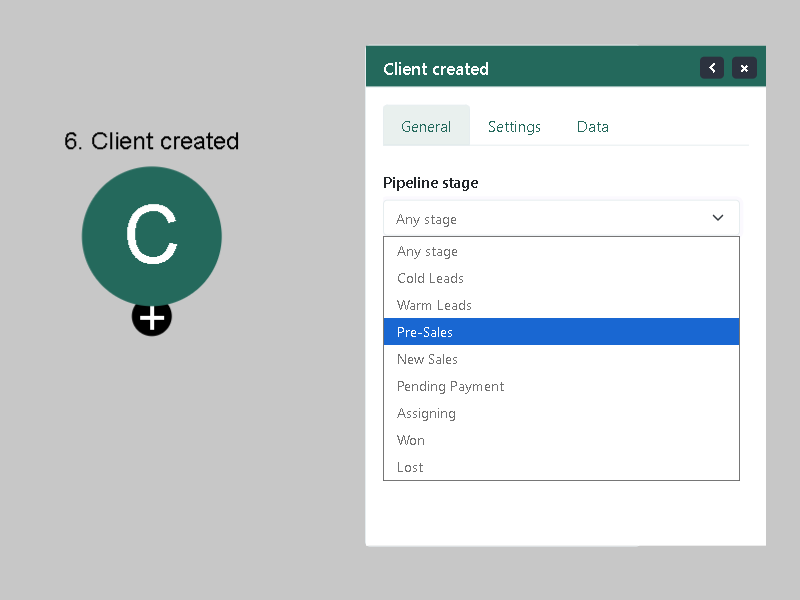The height and width of the screenshot is (600, 800).
Task: Click the "6. Client created" node label
Action: [152, 141]
